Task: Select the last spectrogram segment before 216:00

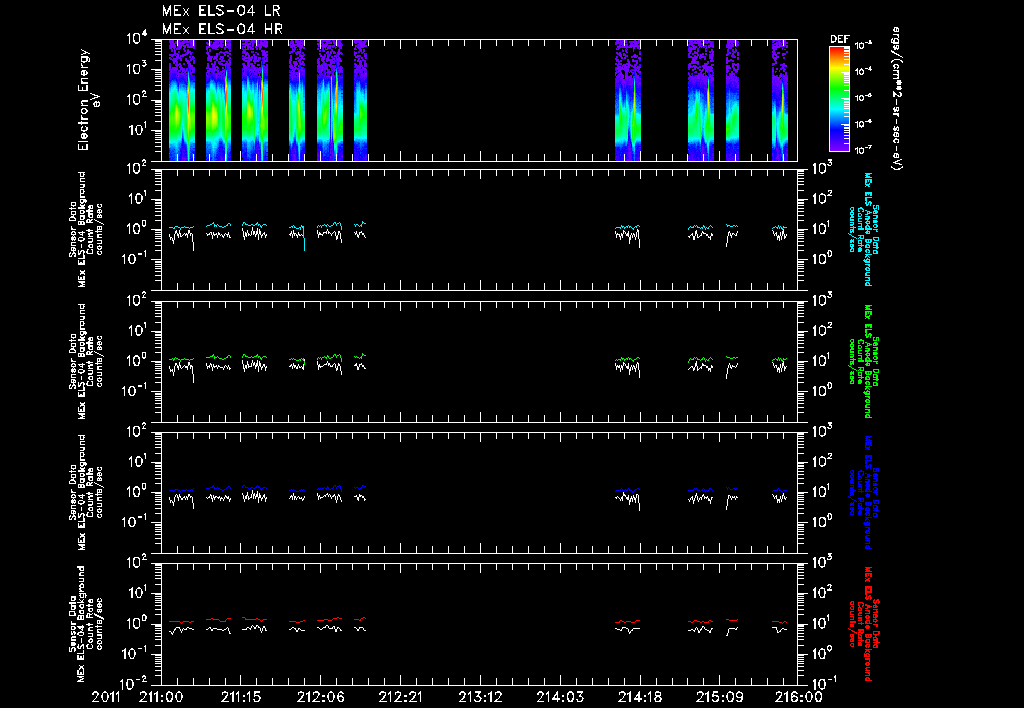Action: [x=780, y=100]
